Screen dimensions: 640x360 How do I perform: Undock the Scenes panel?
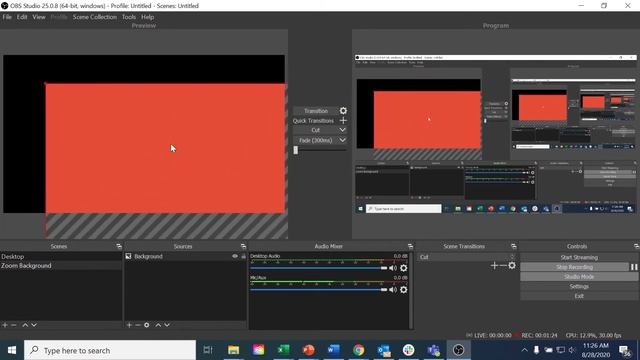[119, 246]
